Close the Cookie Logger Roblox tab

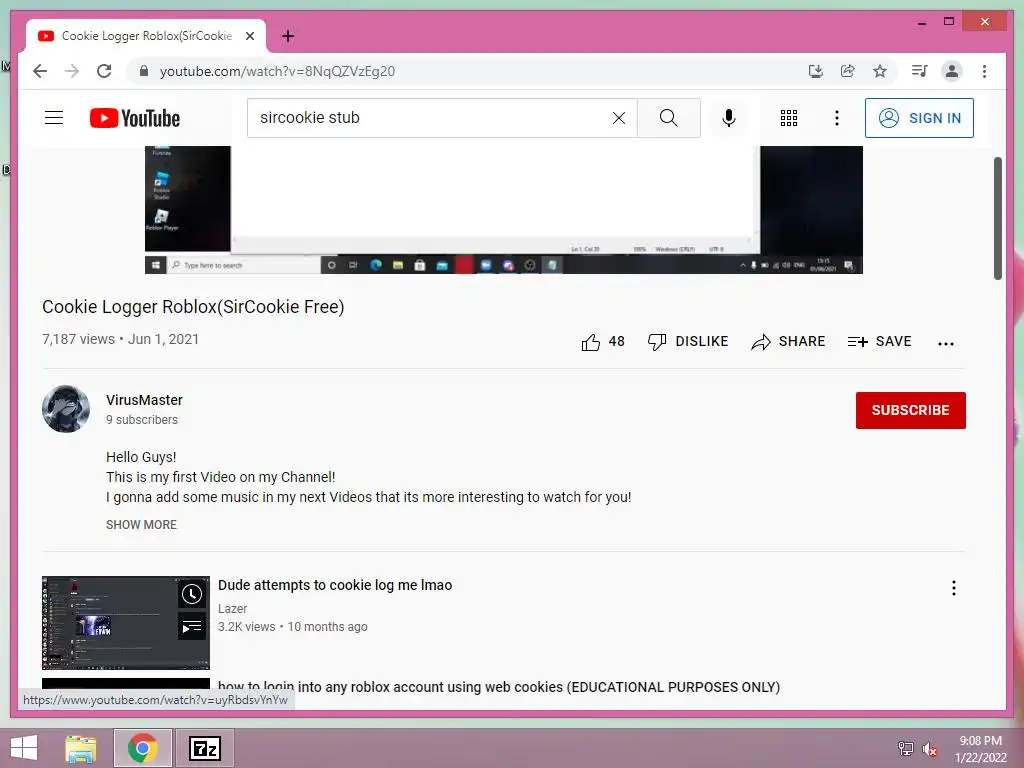click(x=249, y=36)
